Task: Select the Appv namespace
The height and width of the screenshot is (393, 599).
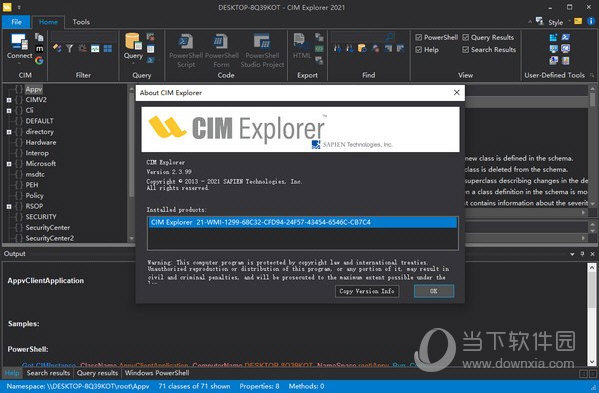Action: 34,89
